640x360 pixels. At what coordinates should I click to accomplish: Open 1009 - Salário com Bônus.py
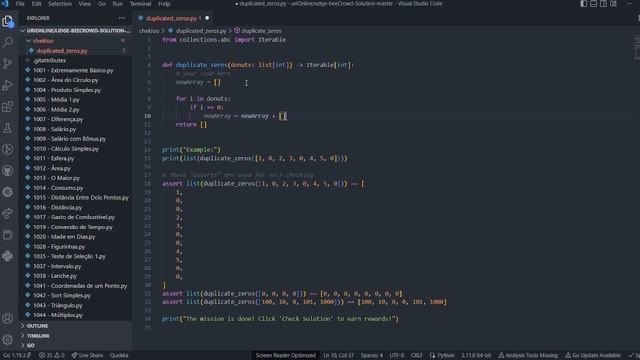click(x=76, y=139)
